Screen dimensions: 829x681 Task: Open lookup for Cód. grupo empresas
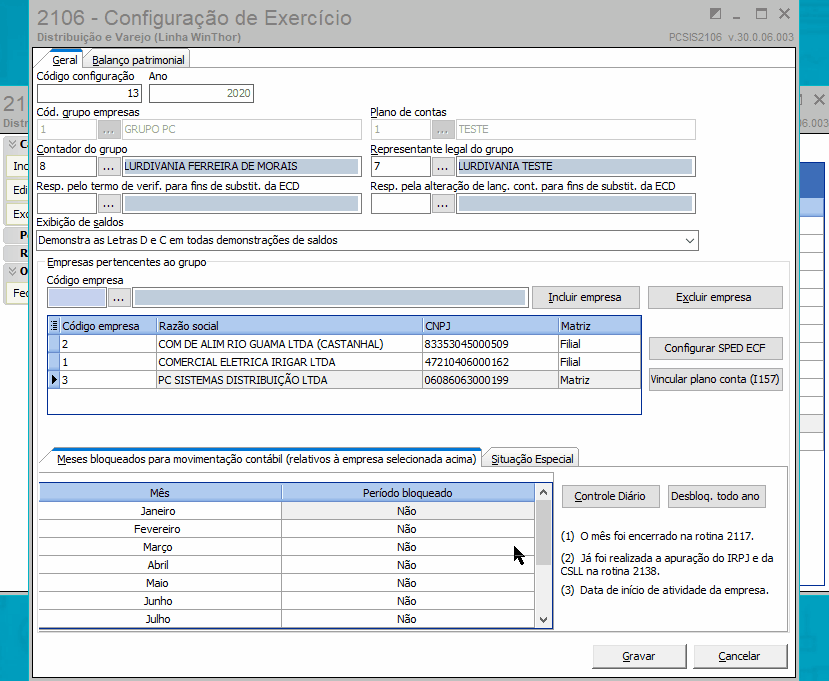coord(108,130)
